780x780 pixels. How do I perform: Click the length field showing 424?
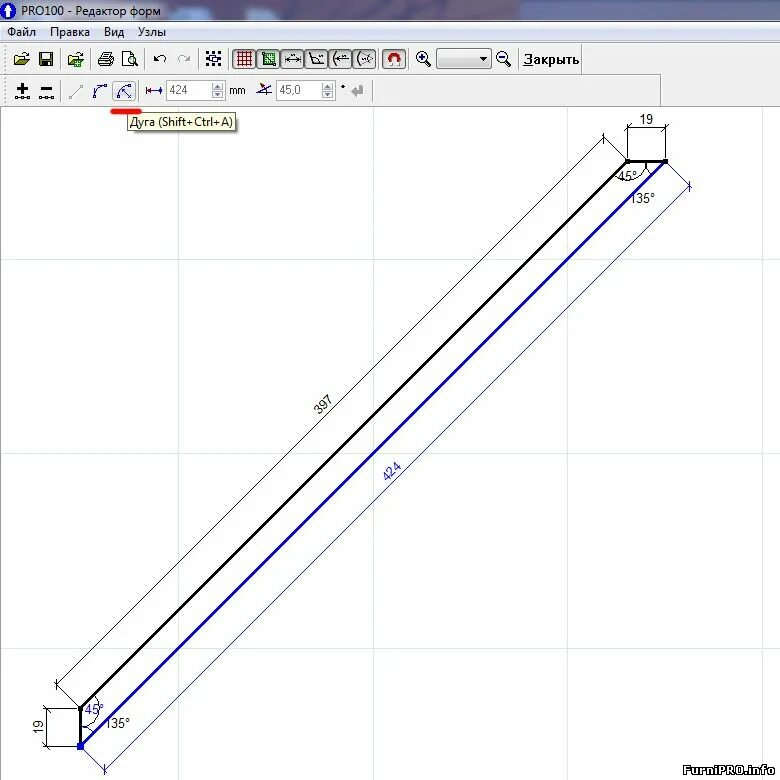coord(189,91)
